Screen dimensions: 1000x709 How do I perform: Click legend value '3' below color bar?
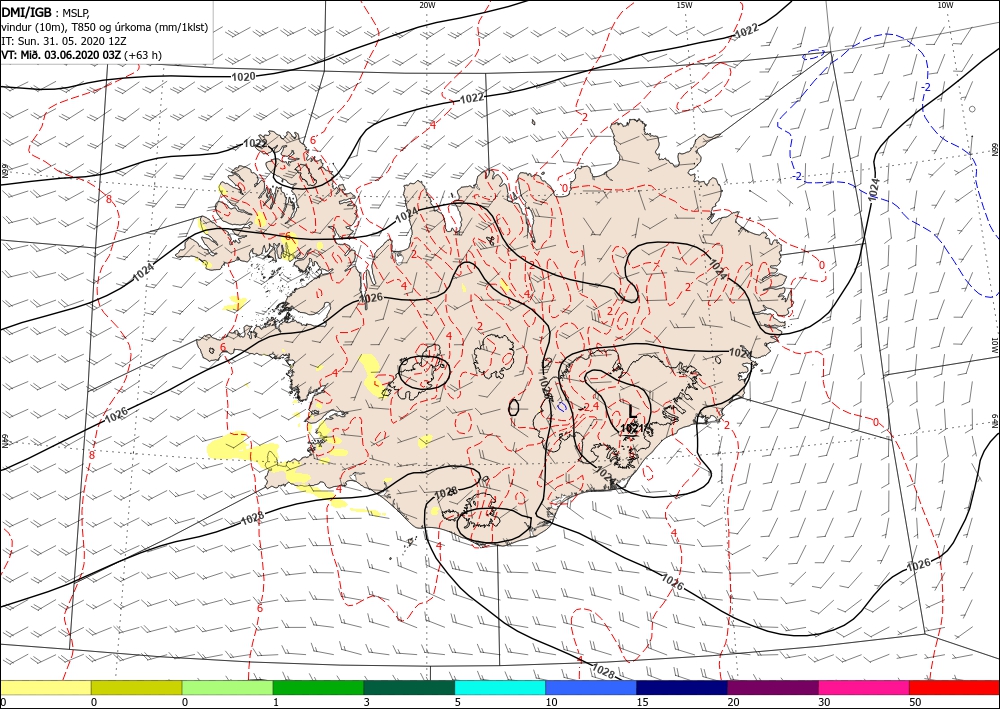366,702
